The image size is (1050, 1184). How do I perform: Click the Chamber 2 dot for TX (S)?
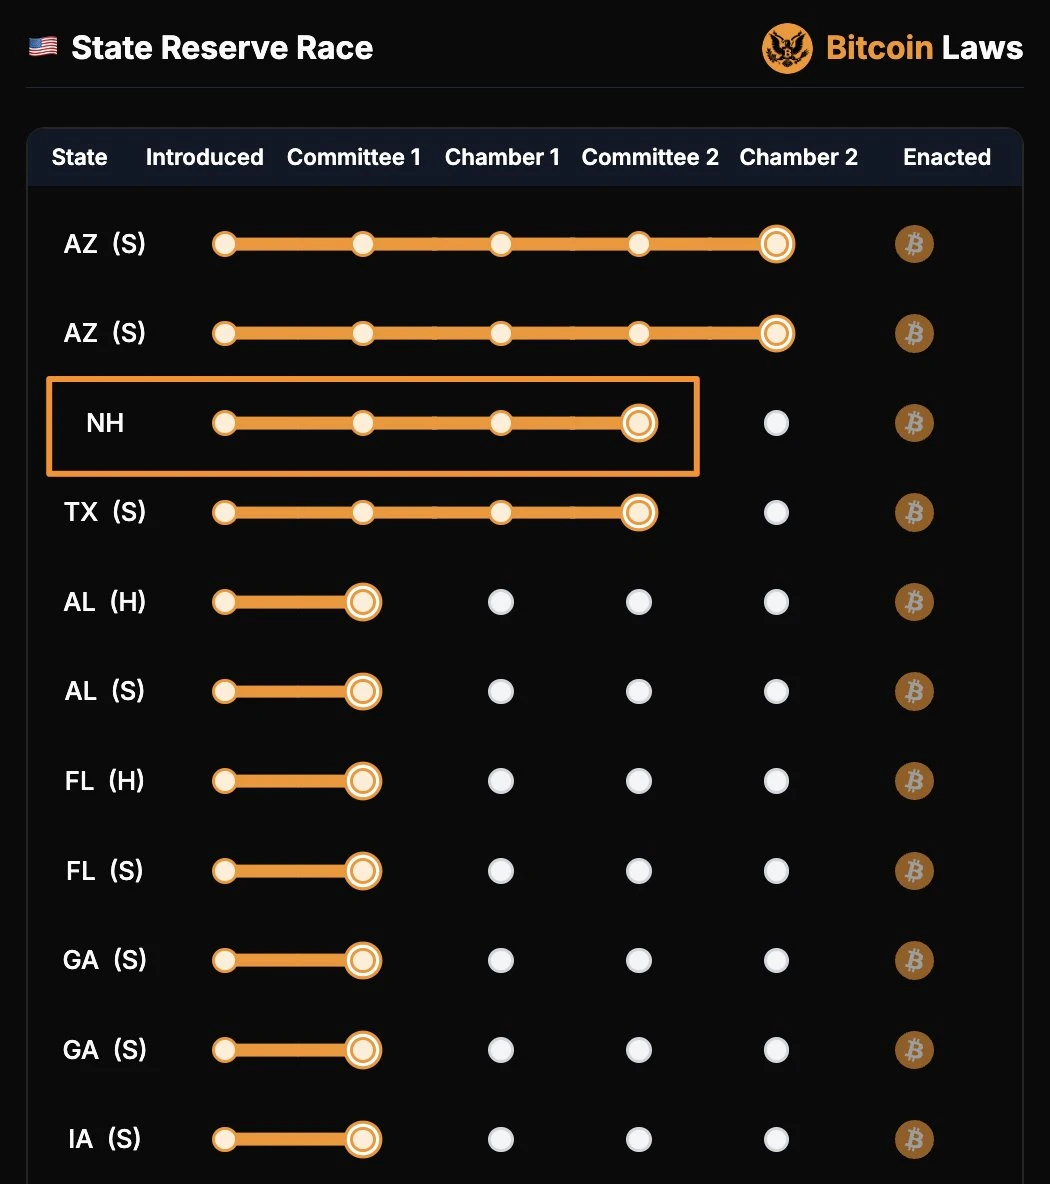[776, 513]
